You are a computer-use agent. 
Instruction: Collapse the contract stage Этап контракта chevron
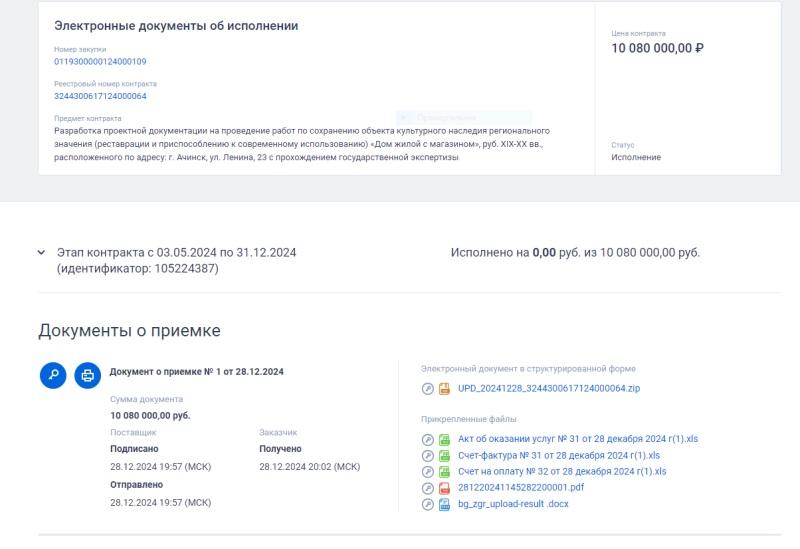pyautogui.click(x=41, y=253)
